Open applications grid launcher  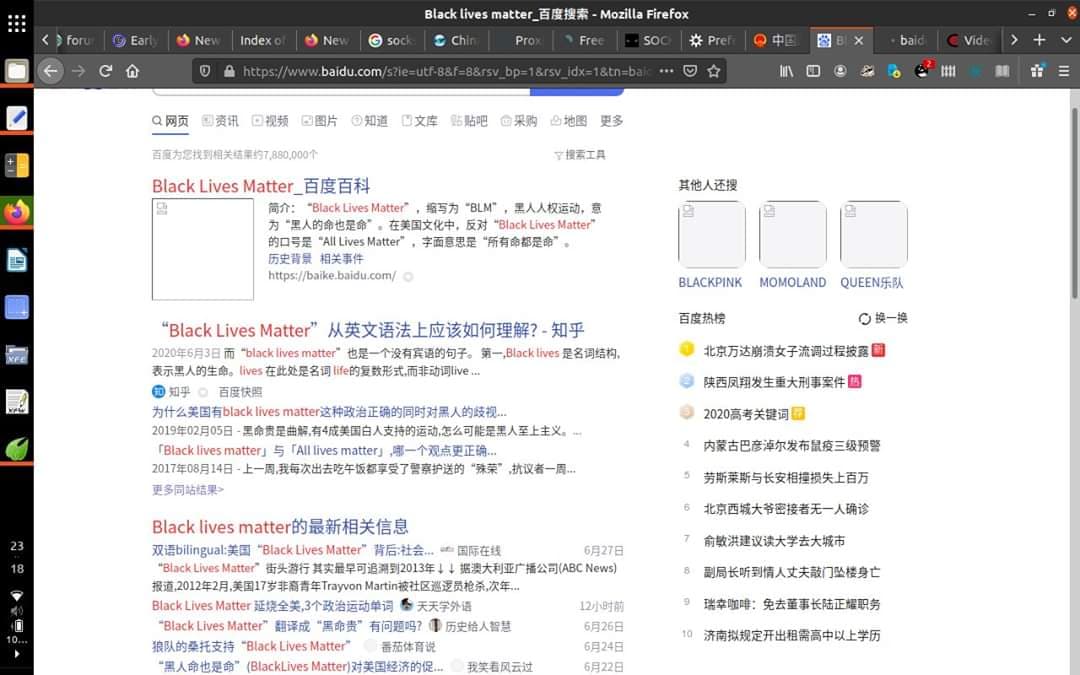coord(17,23)
